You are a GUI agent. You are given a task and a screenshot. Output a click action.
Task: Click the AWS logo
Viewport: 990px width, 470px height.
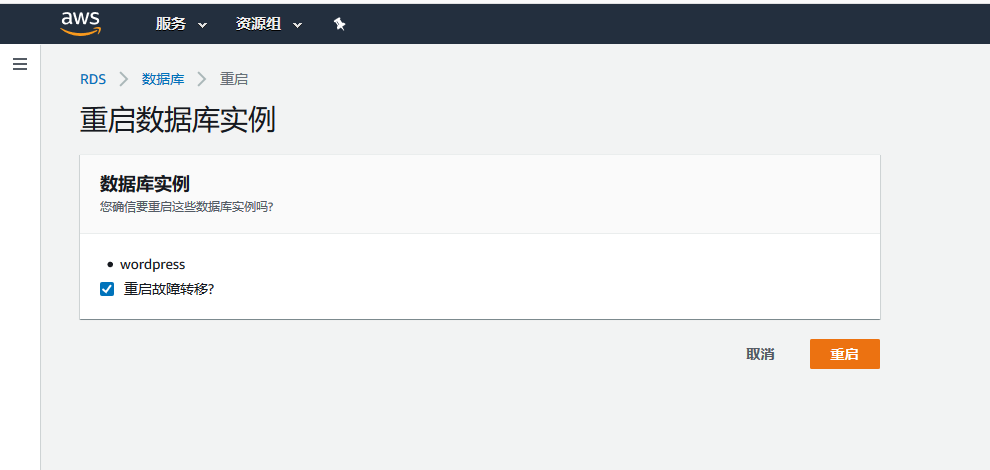(81, 24)
